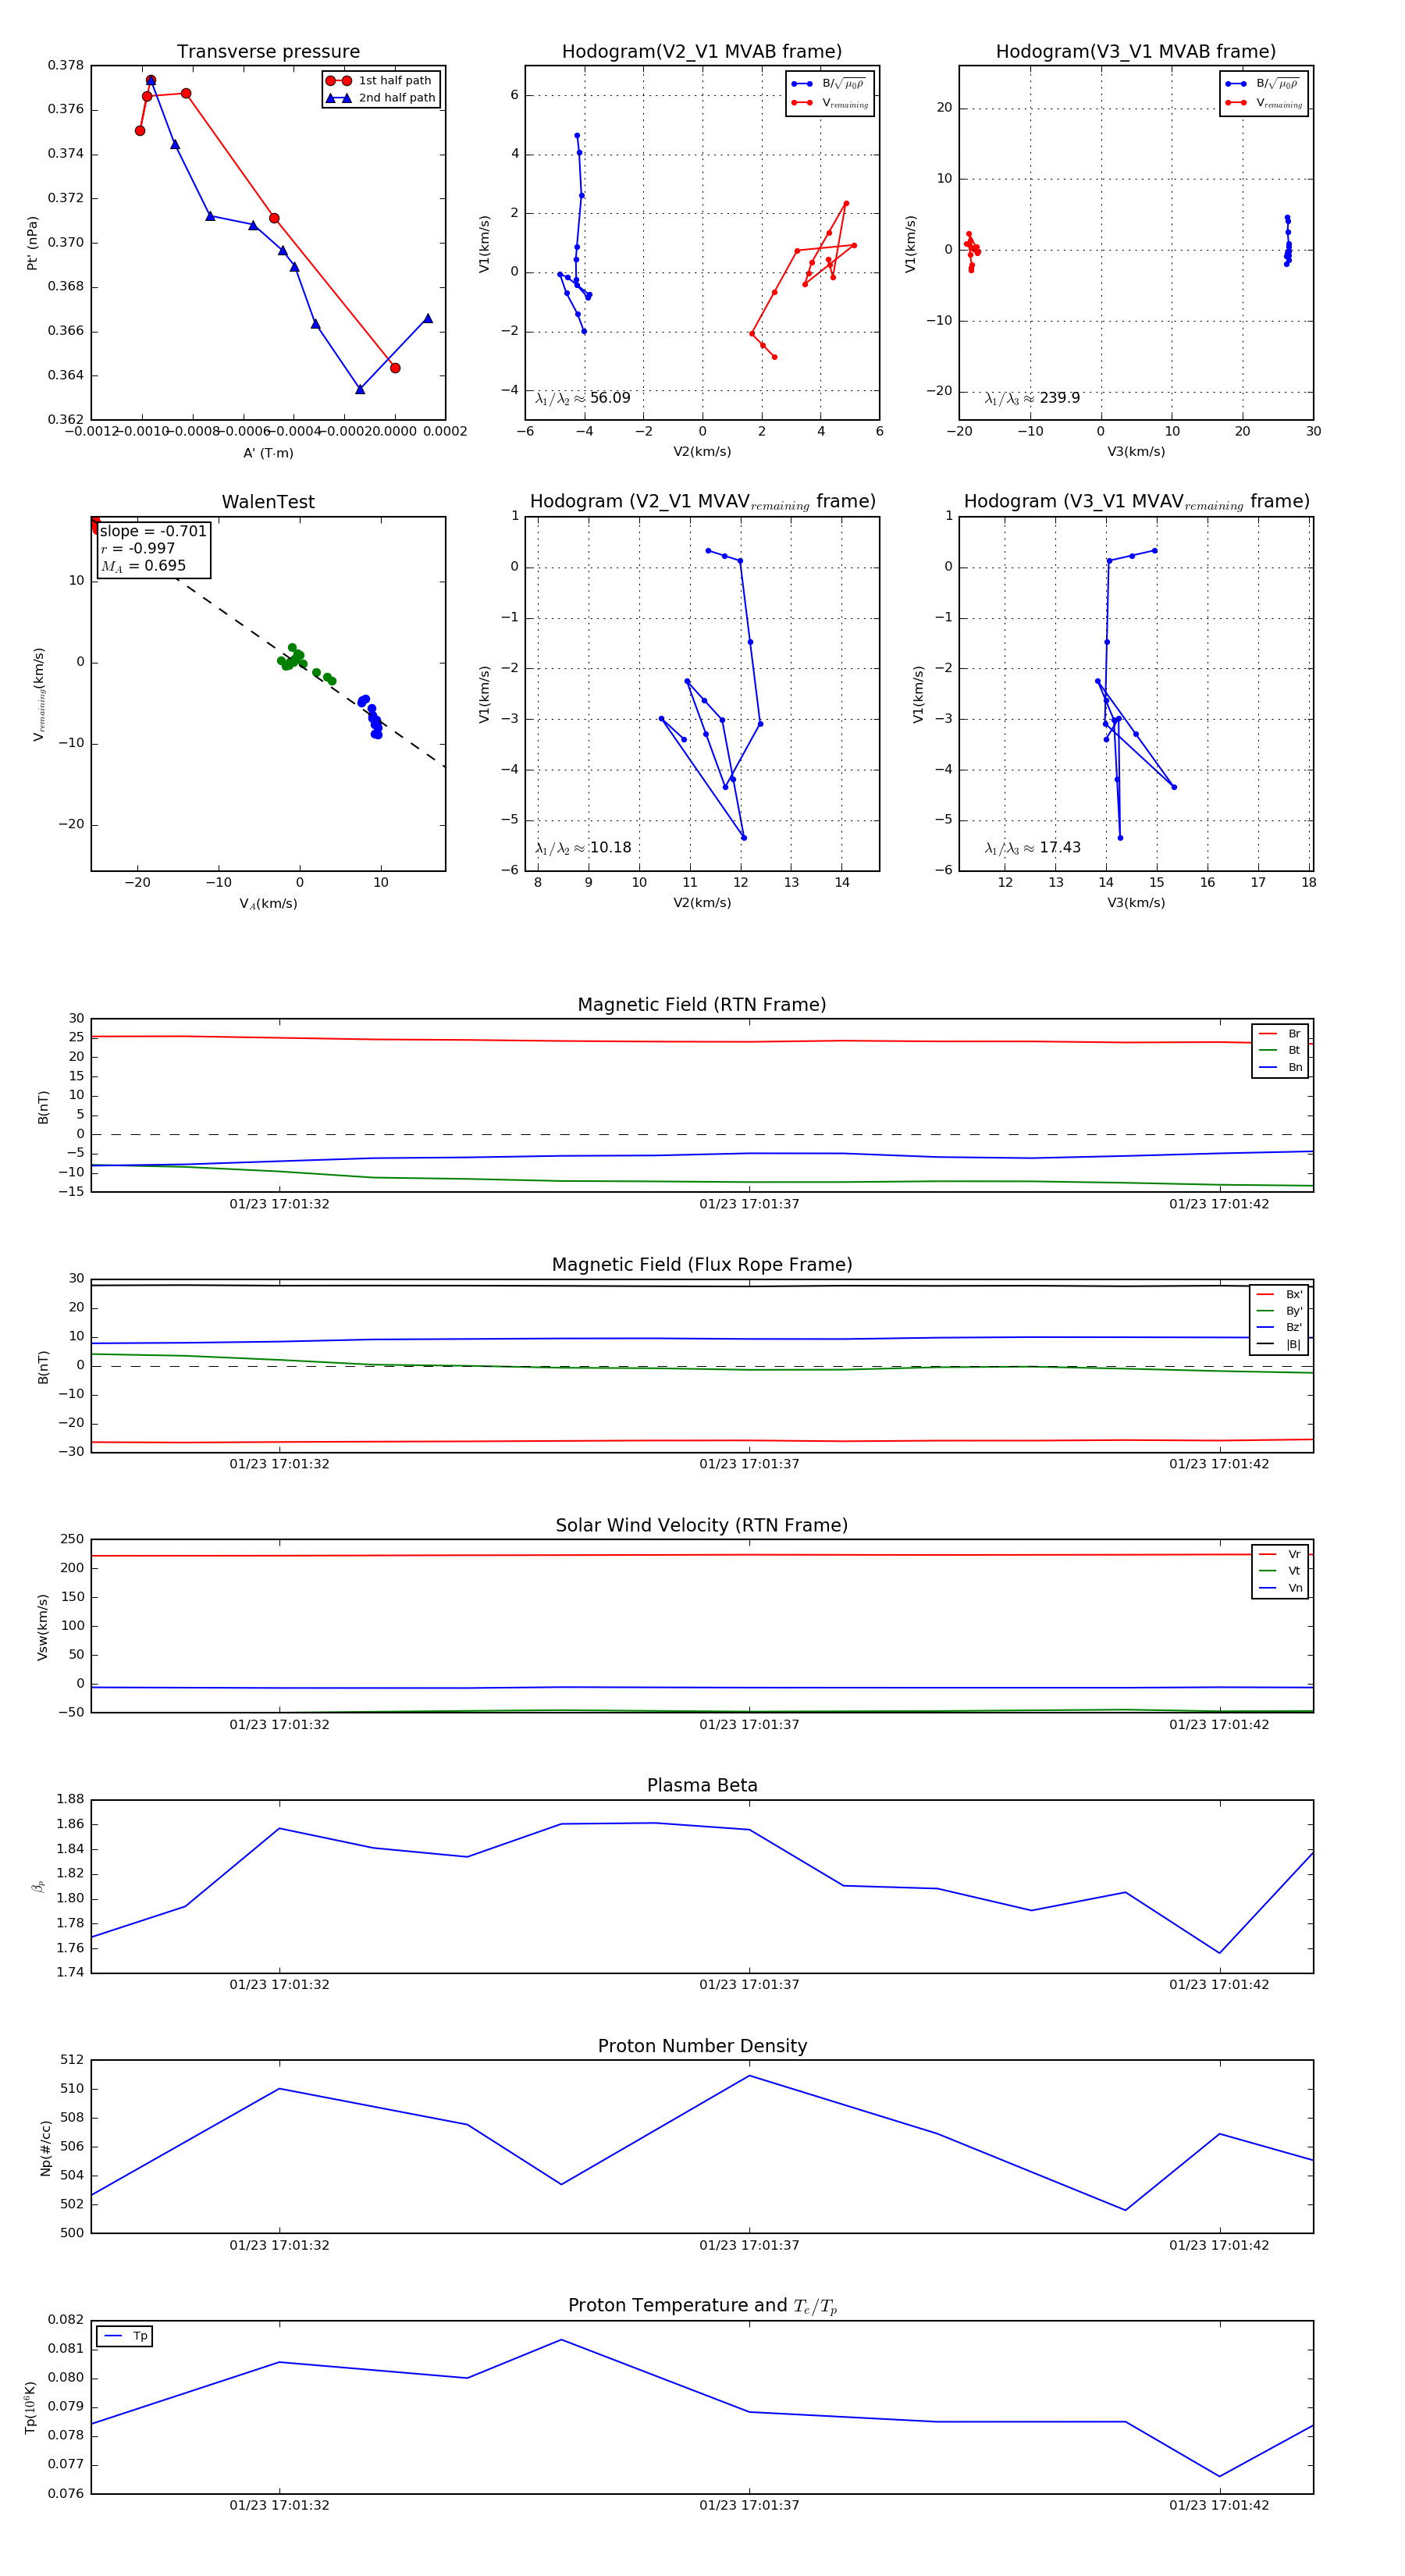Click the "r = -0.997" annotation
This screenshot has height=2576, width=1405.
(138, 548)
